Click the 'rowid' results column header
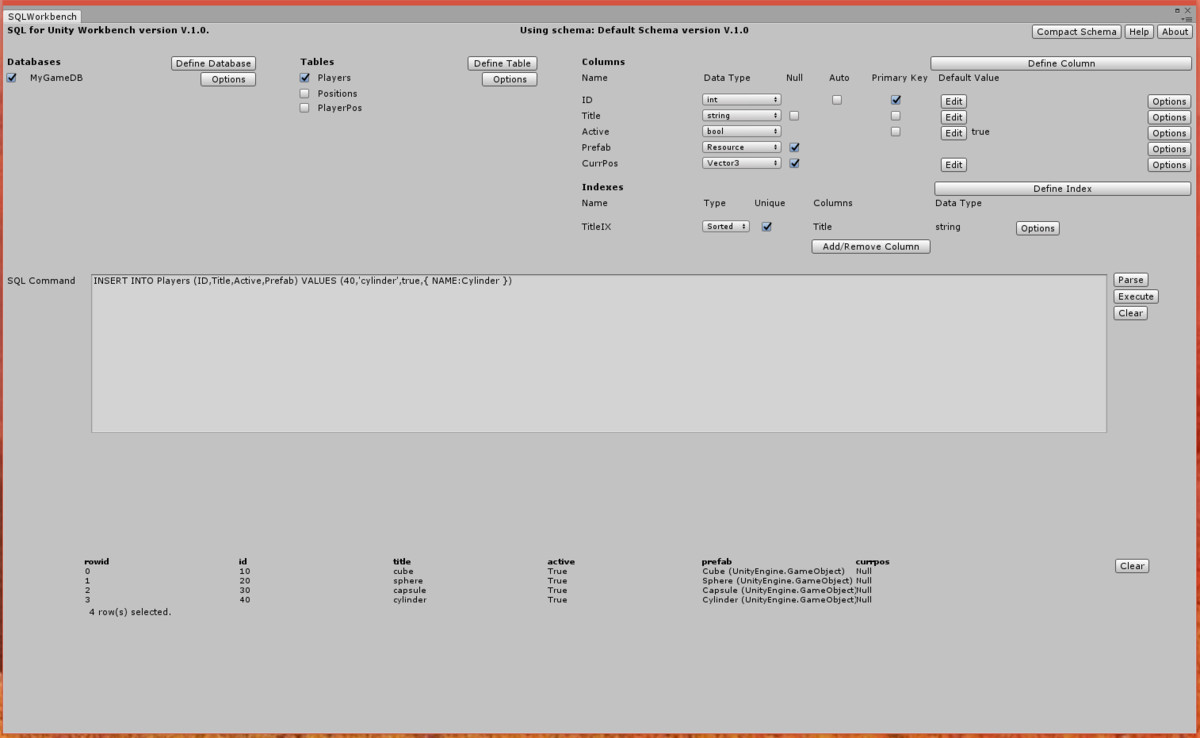The height and width of the screenshot is (738, 1200). [96, 562]
